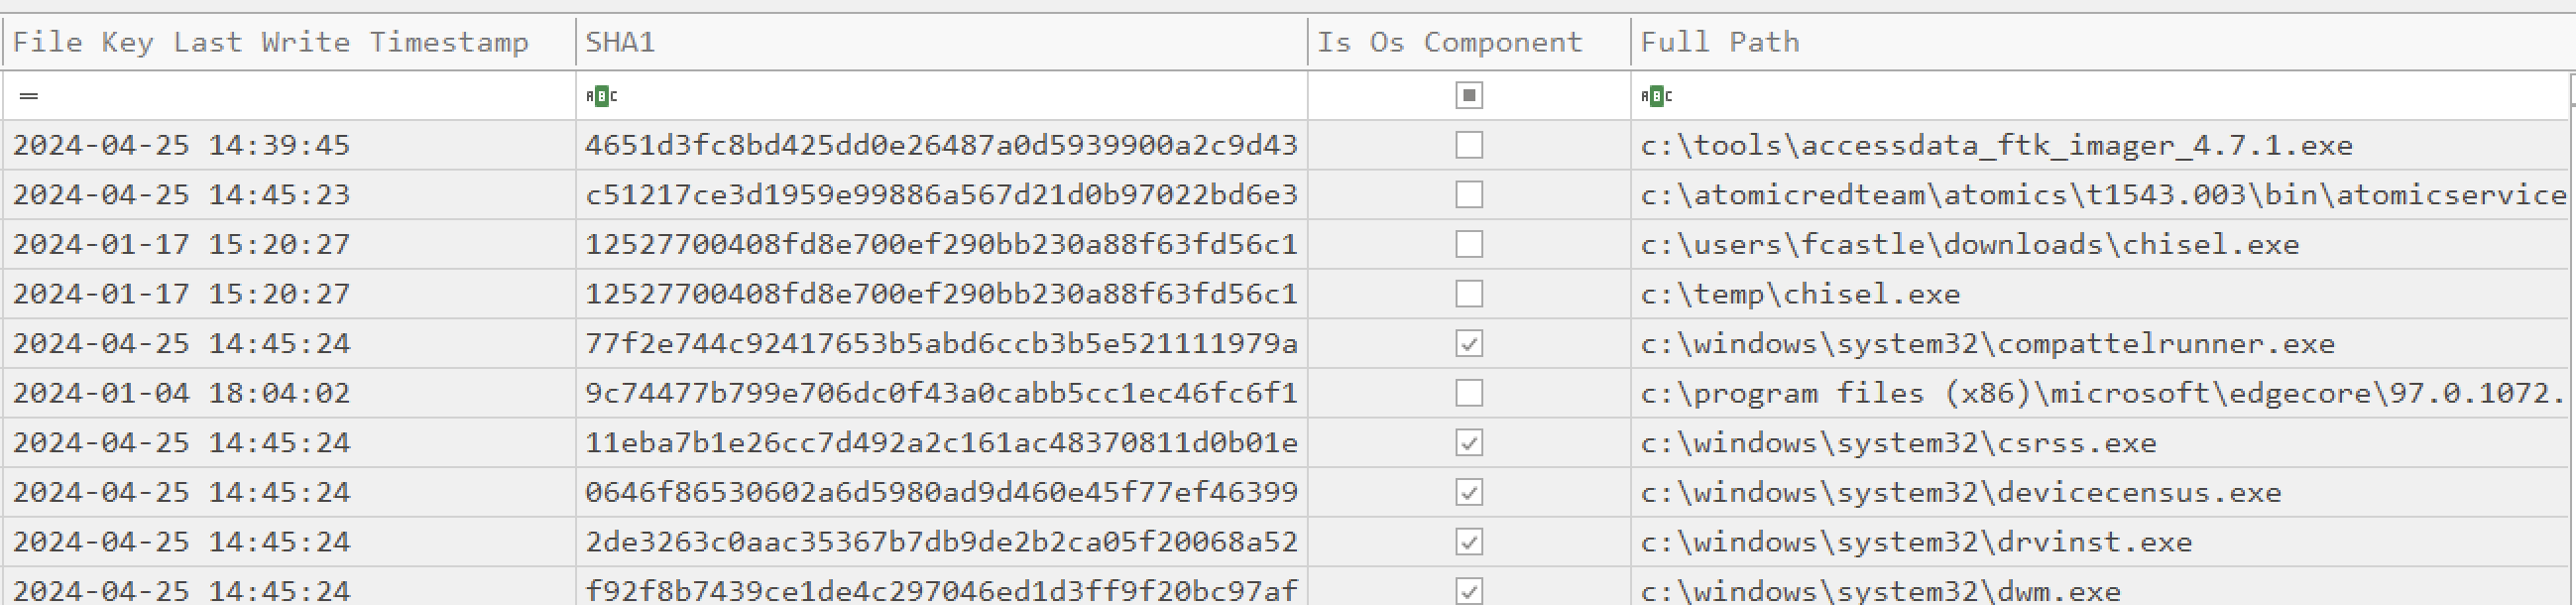Click the Full Path filter ABC icon
This screenshot has height=605, width=2576.
[1656, 96]
